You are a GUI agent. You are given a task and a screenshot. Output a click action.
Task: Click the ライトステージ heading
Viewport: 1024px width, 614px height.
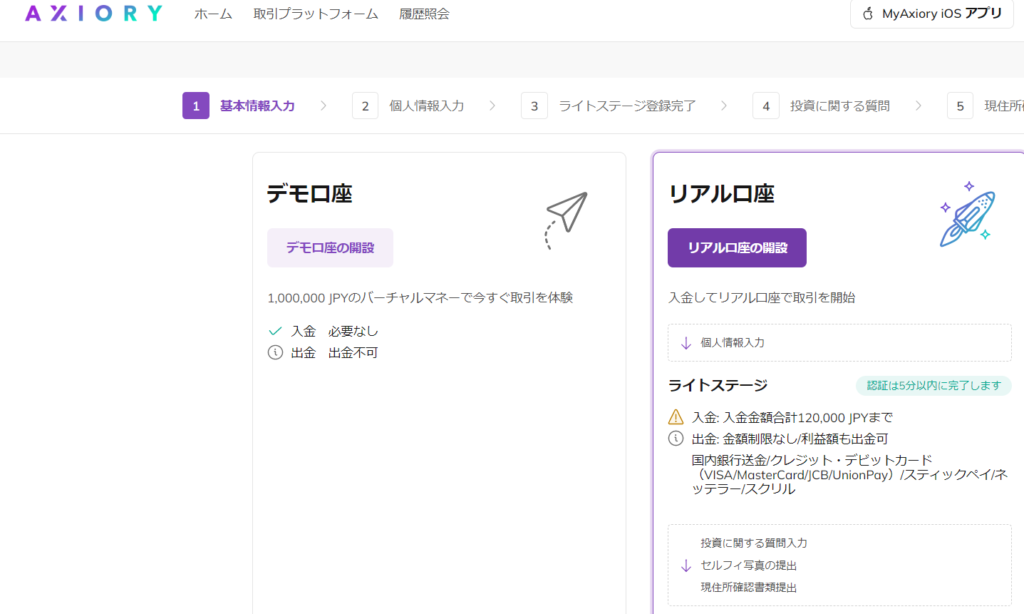pos(718,385)
